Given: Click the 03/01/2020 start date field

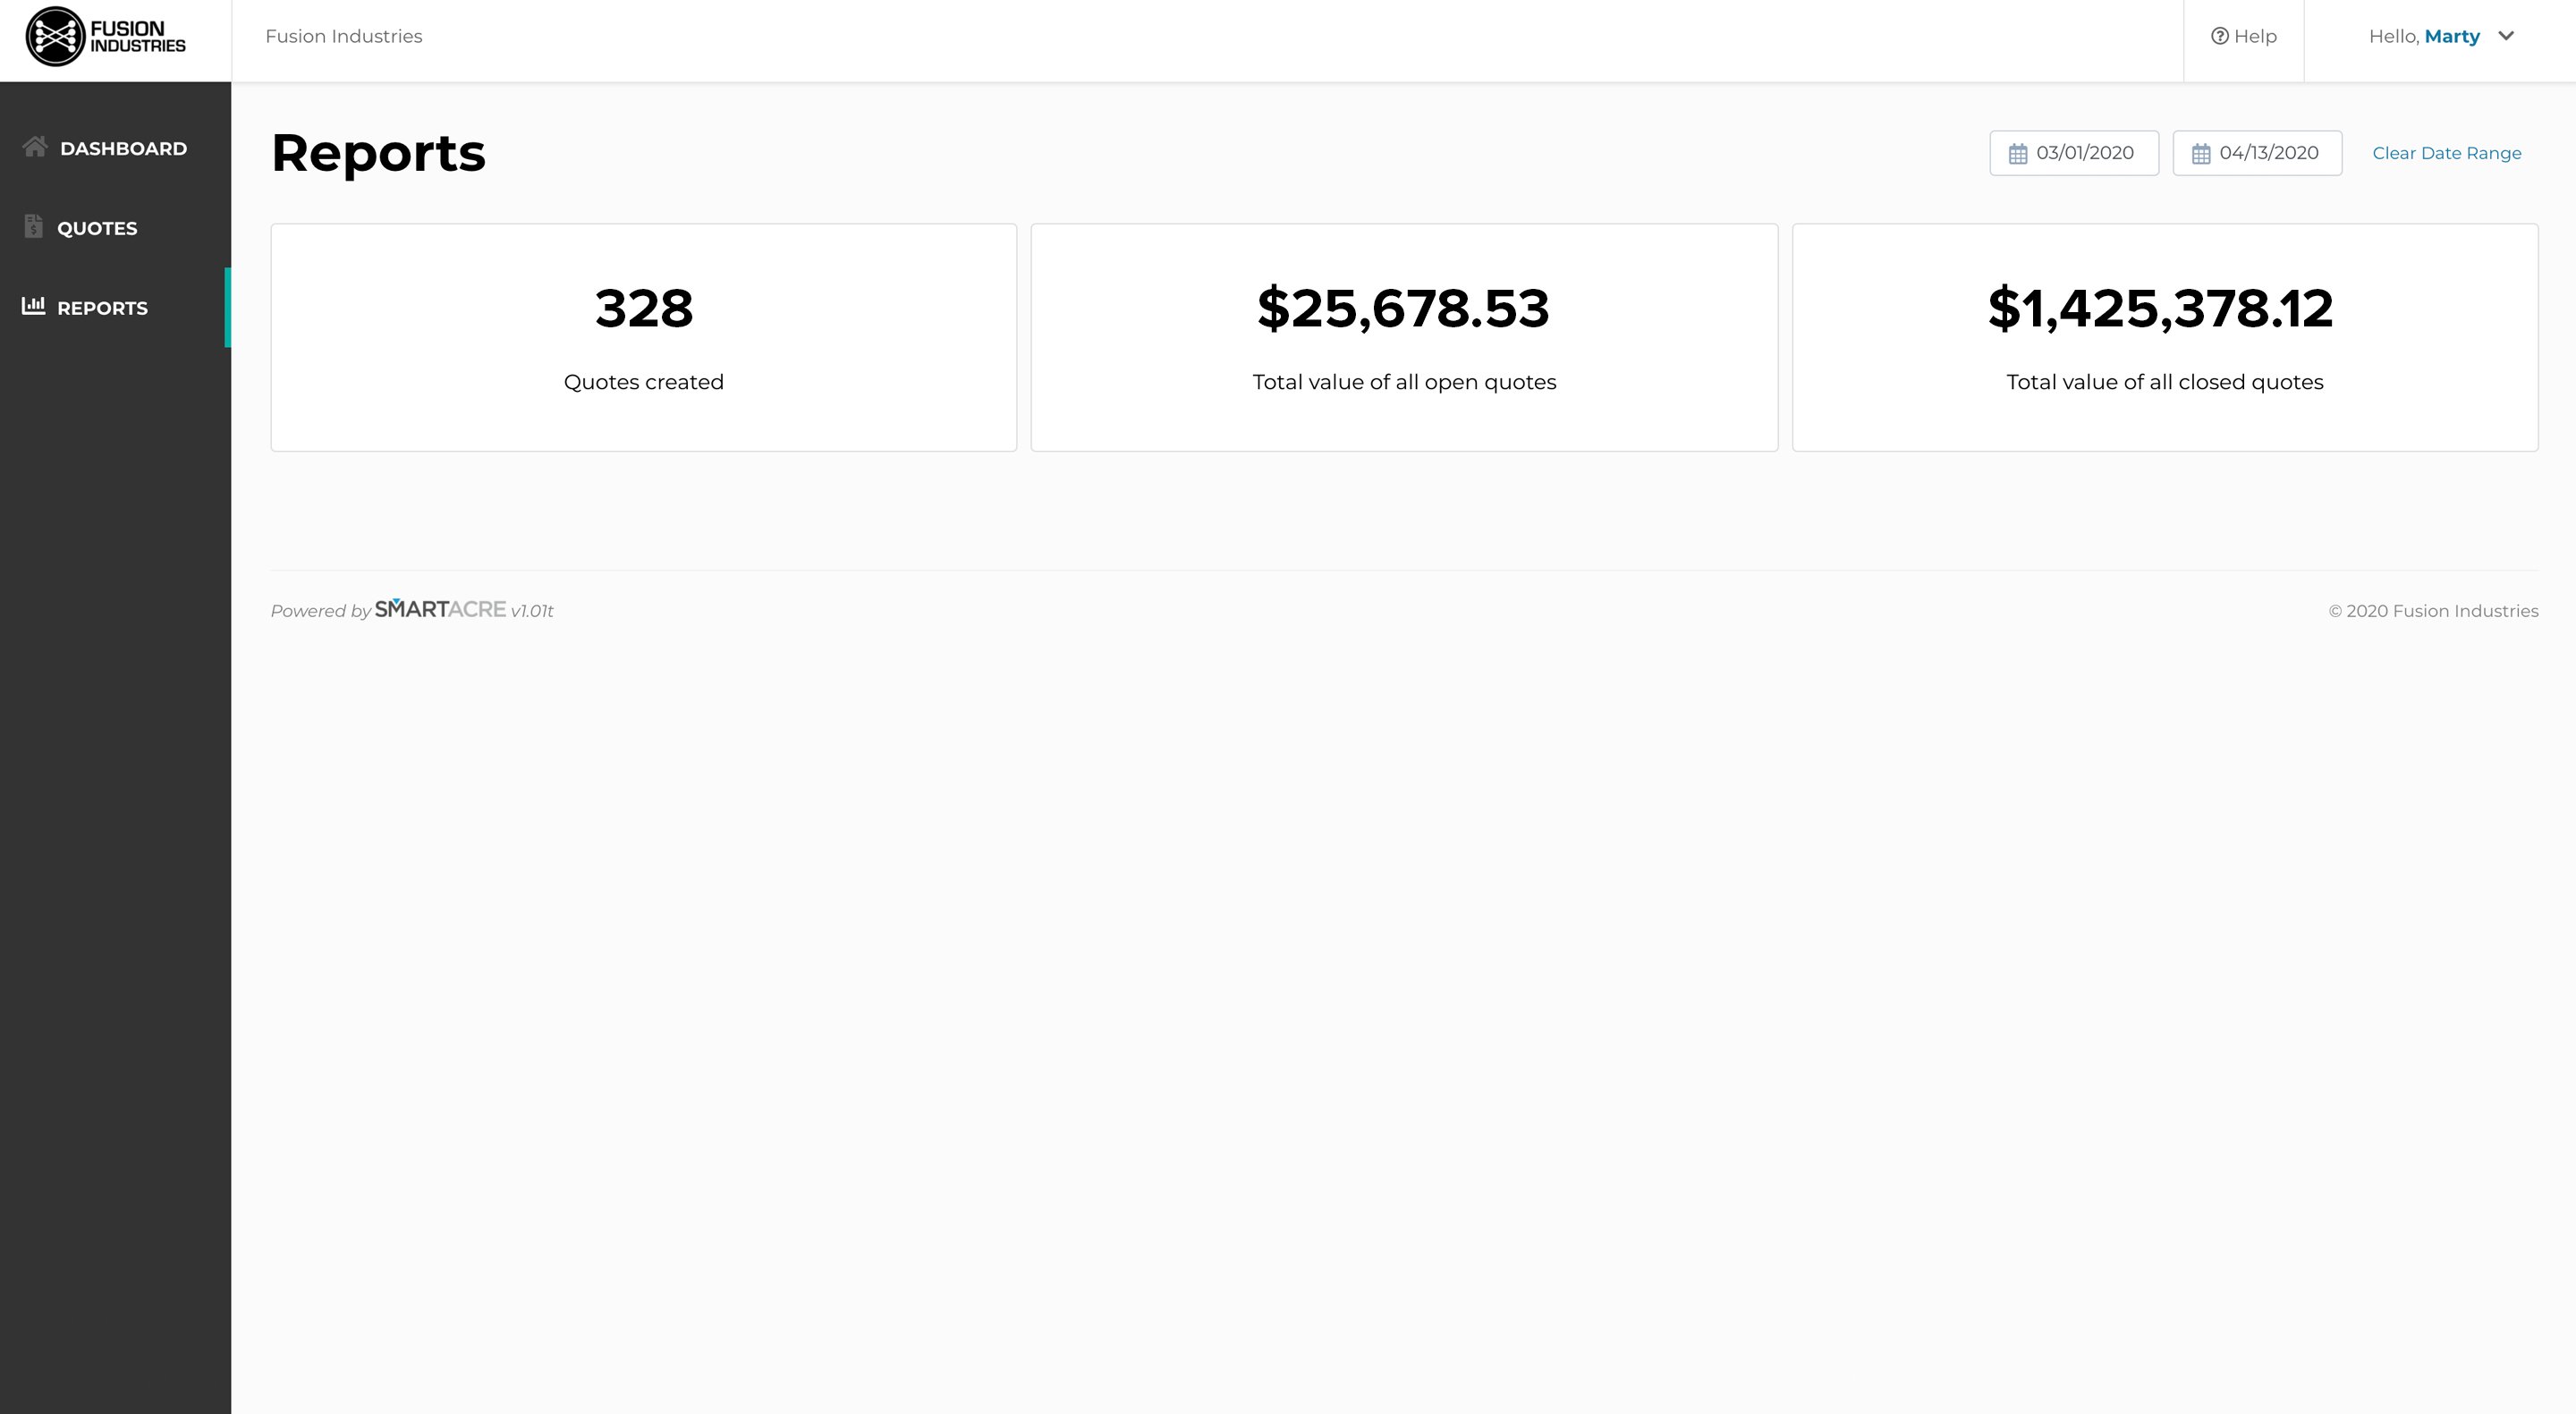Looking at the screenshot, I should tap(2074, 153).
